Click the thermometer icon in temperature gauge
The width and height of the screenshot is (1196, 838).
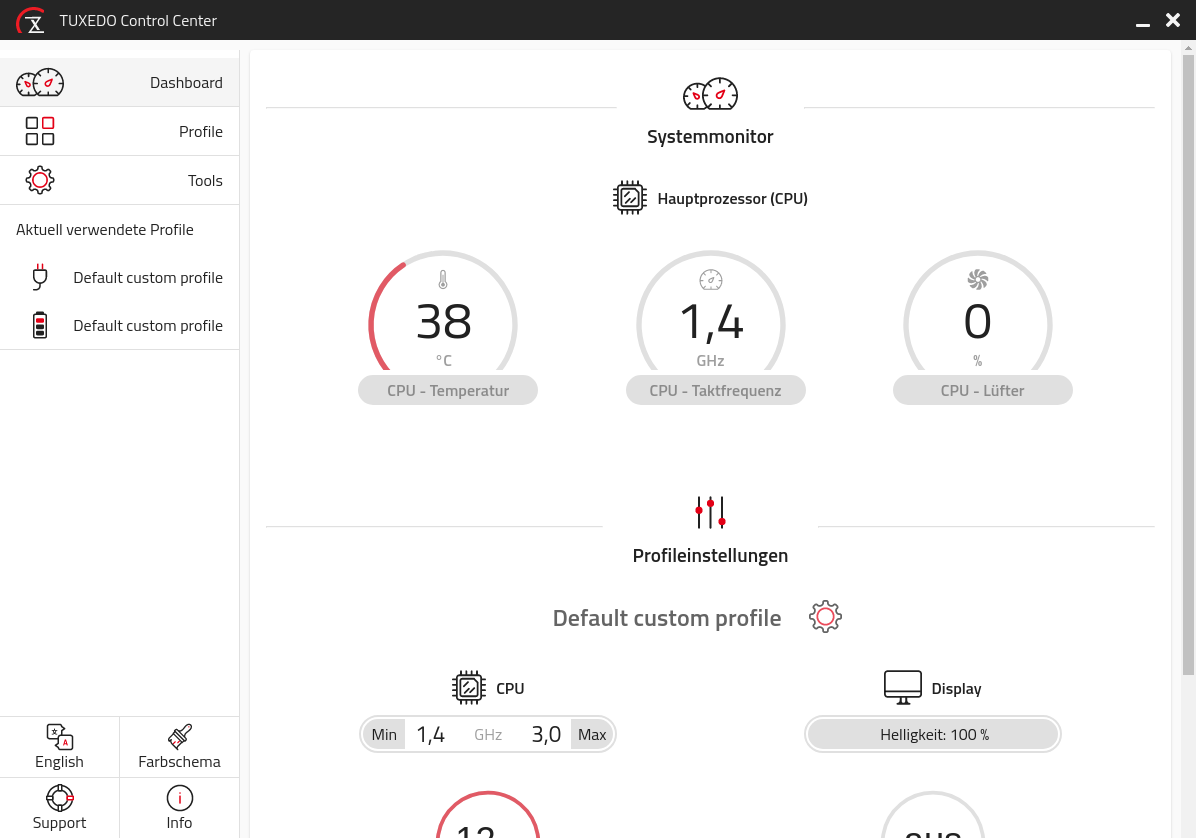(x=443, y=280)
